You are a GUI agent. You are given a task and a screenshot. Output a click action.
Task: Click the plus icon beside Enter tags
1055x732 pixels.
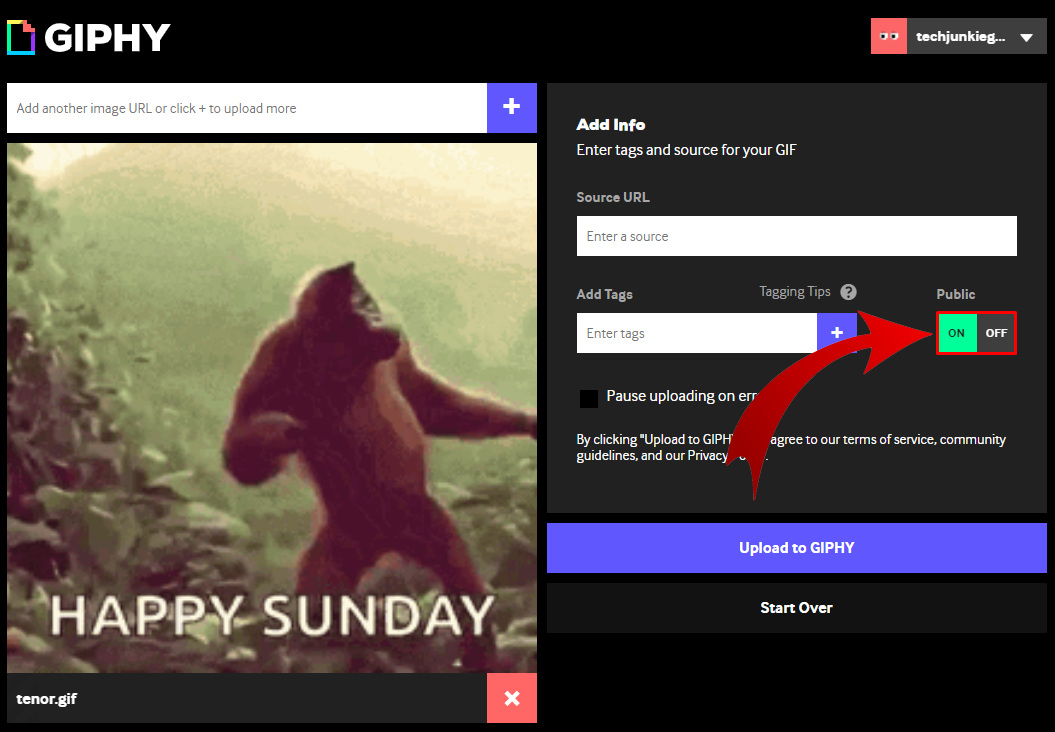[x=837, y=333]
